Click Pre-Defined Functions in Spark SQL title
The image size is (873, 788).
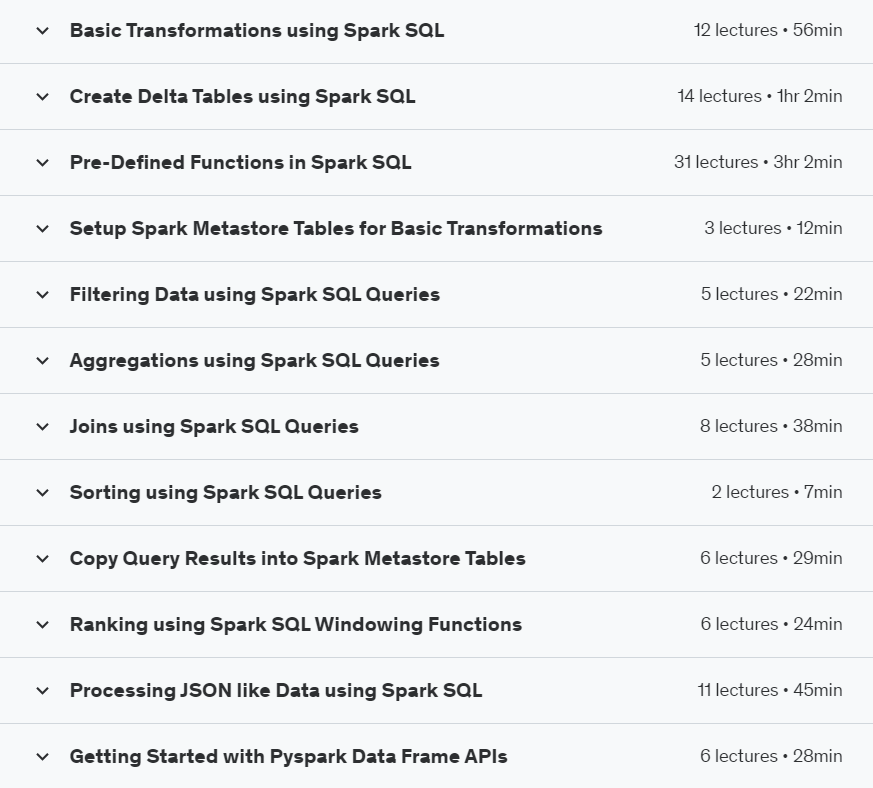240,163
